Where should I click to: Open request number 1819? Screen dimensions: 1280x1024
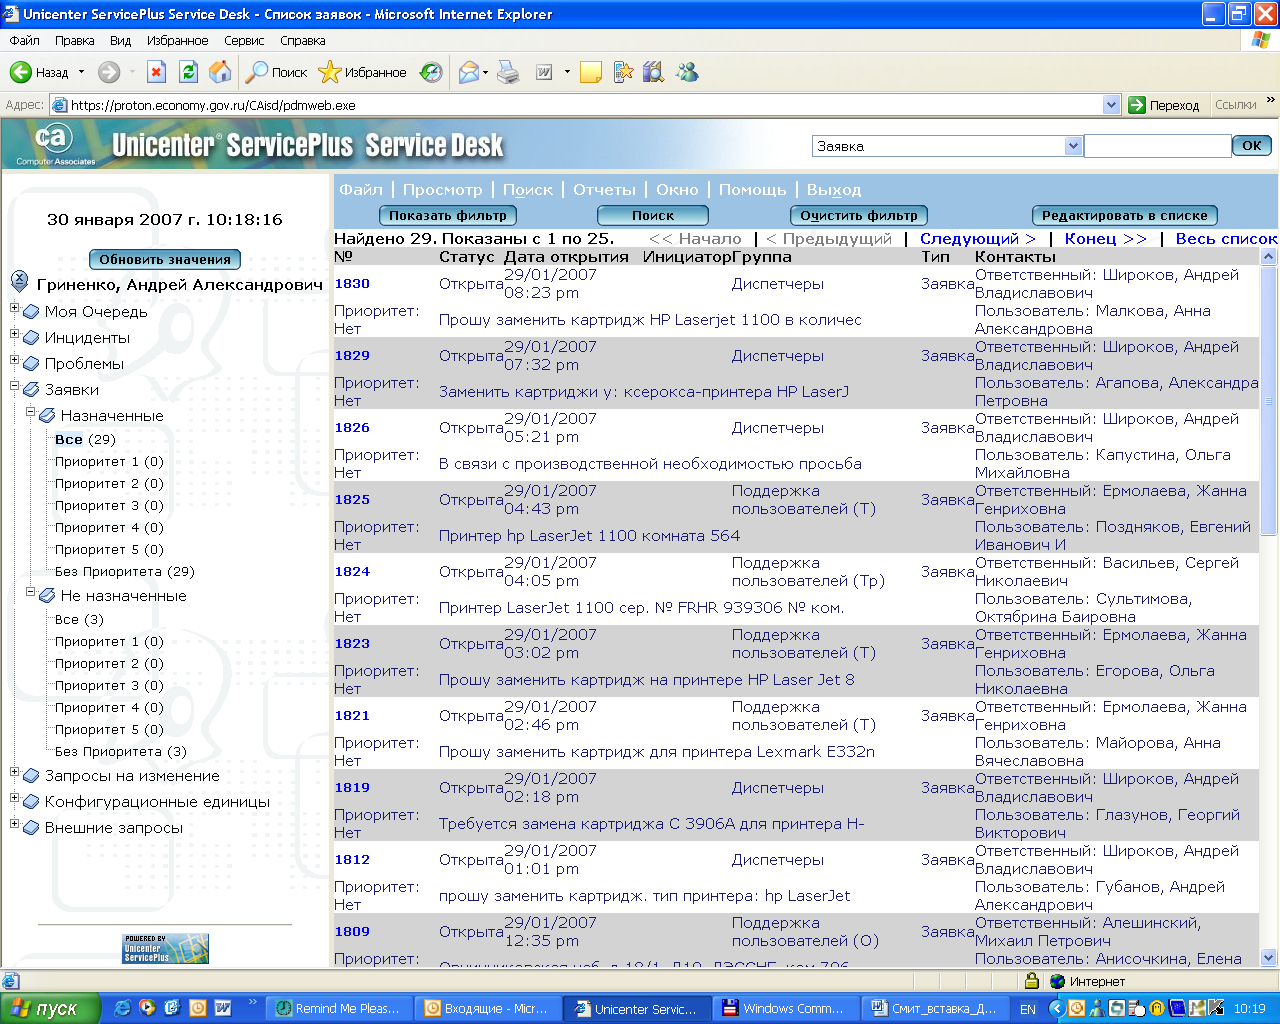[x=352, y=787]
